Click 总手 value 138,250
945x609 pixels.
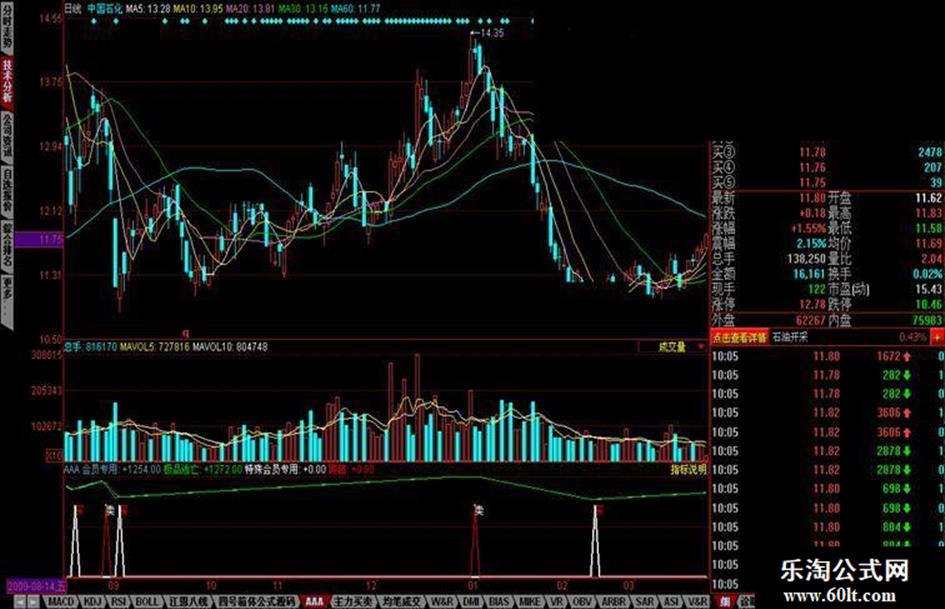[806, 259]
